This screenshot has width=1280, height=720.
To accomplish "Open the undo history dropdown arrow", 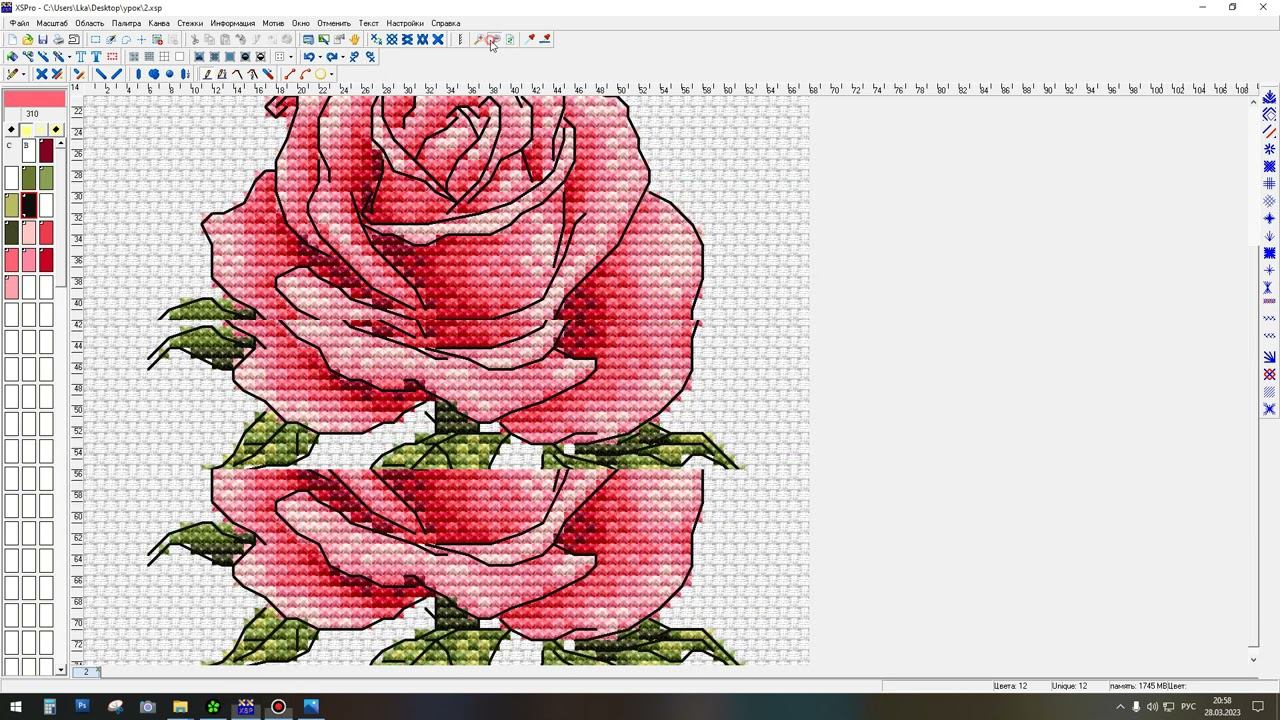I will (319, 57).
